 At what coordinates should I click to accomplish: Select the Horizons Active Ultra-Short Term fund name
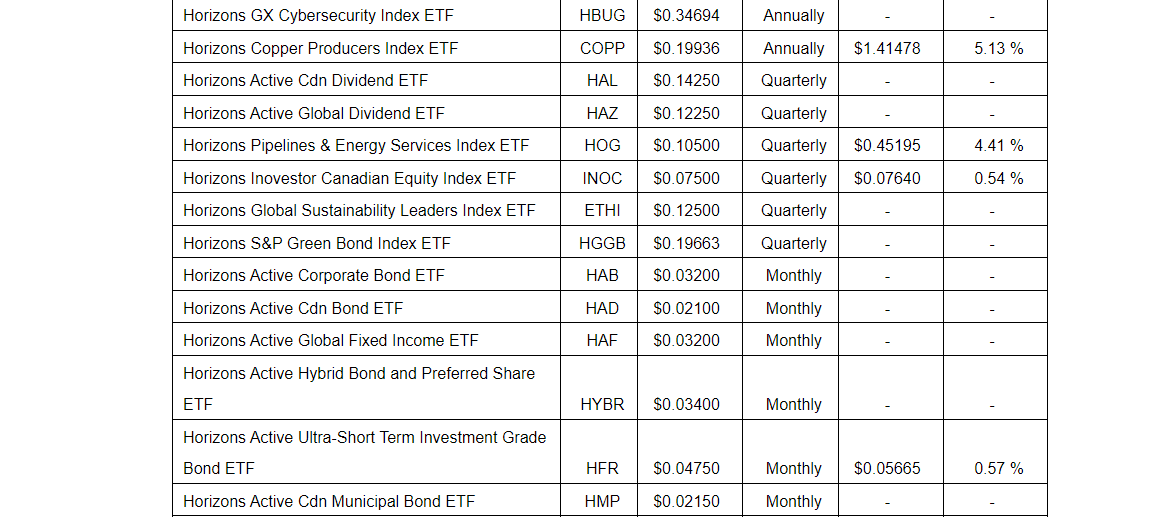point(364,438)
